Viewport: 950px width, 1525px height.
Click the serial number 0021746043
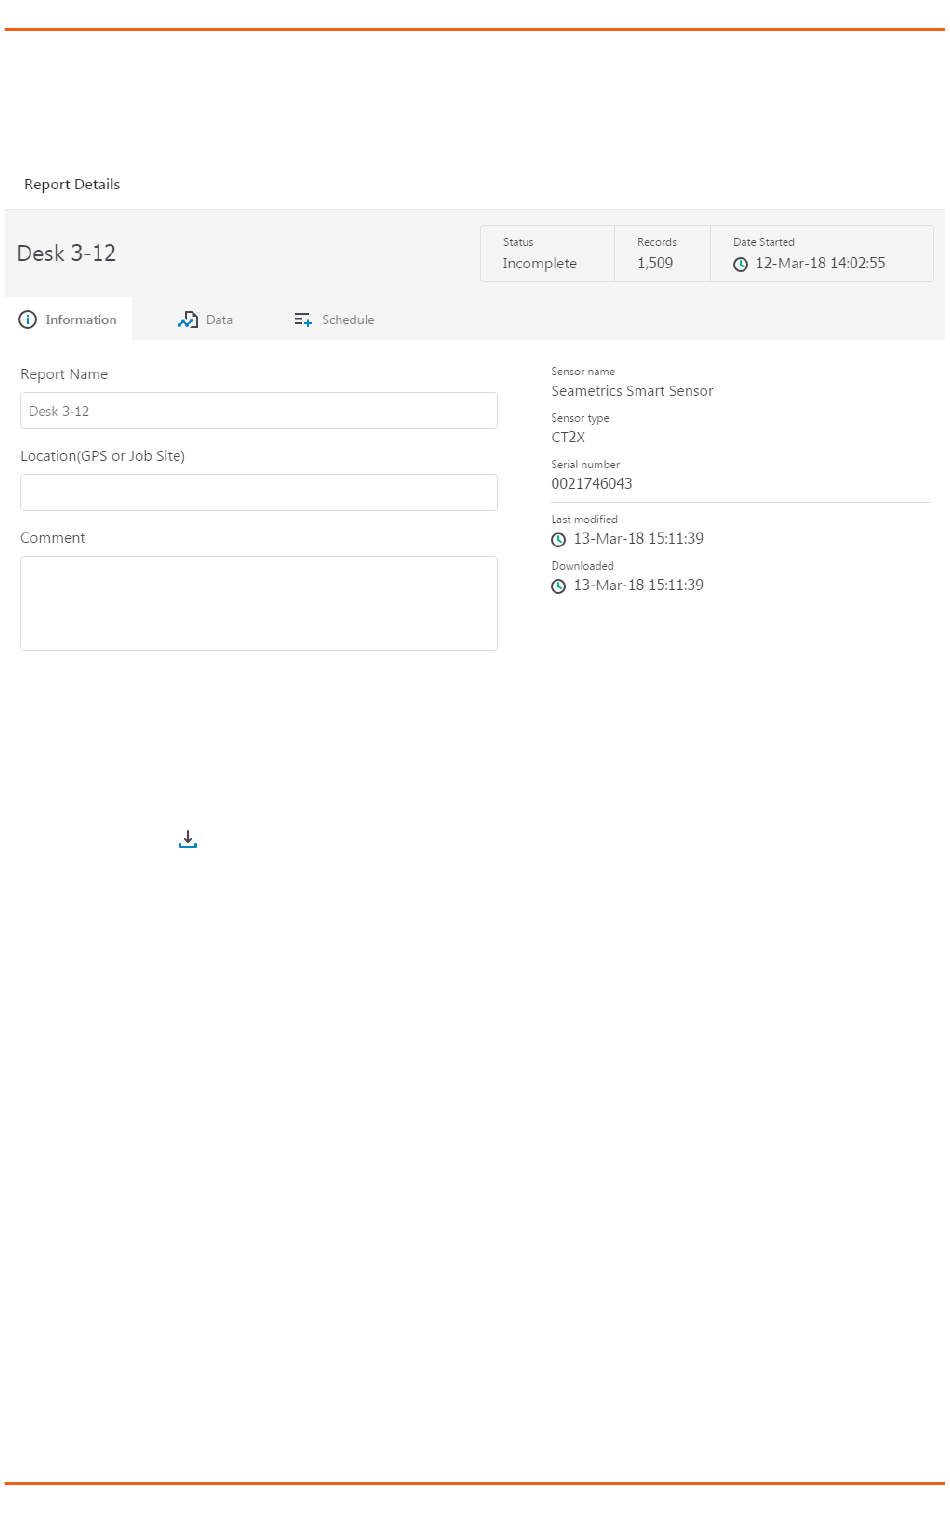(x=592, y=484)
